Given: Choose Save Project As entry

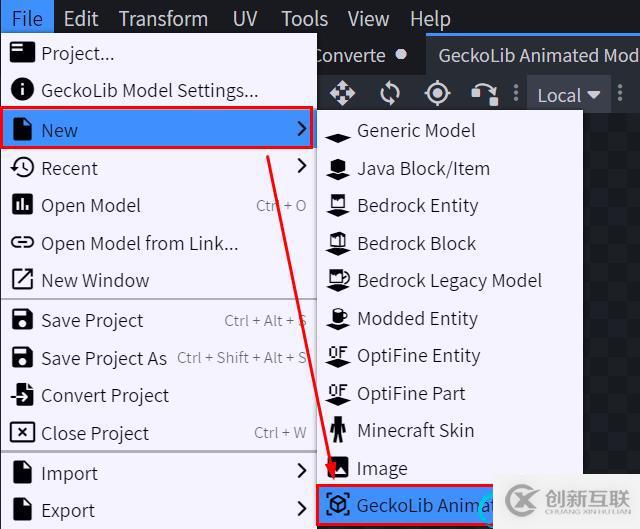Looking at the screenshot, I should (104, 358).
